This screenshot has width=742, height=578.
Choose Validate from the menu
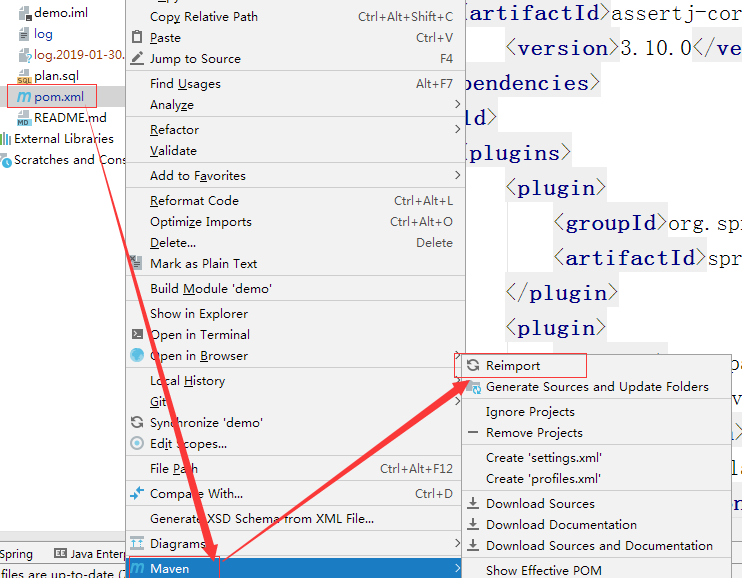(x=295, y=151)
